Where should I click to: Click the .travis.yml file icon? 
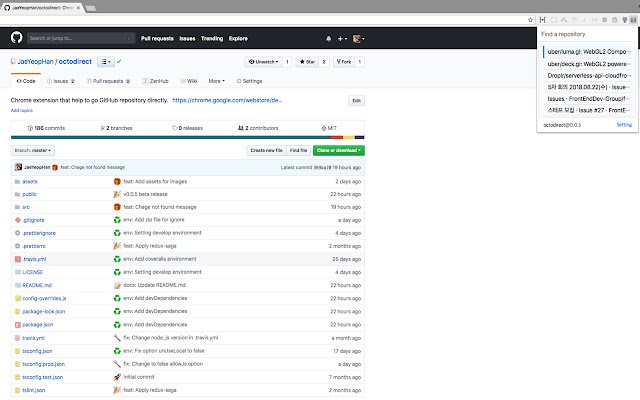coord(18,259)
